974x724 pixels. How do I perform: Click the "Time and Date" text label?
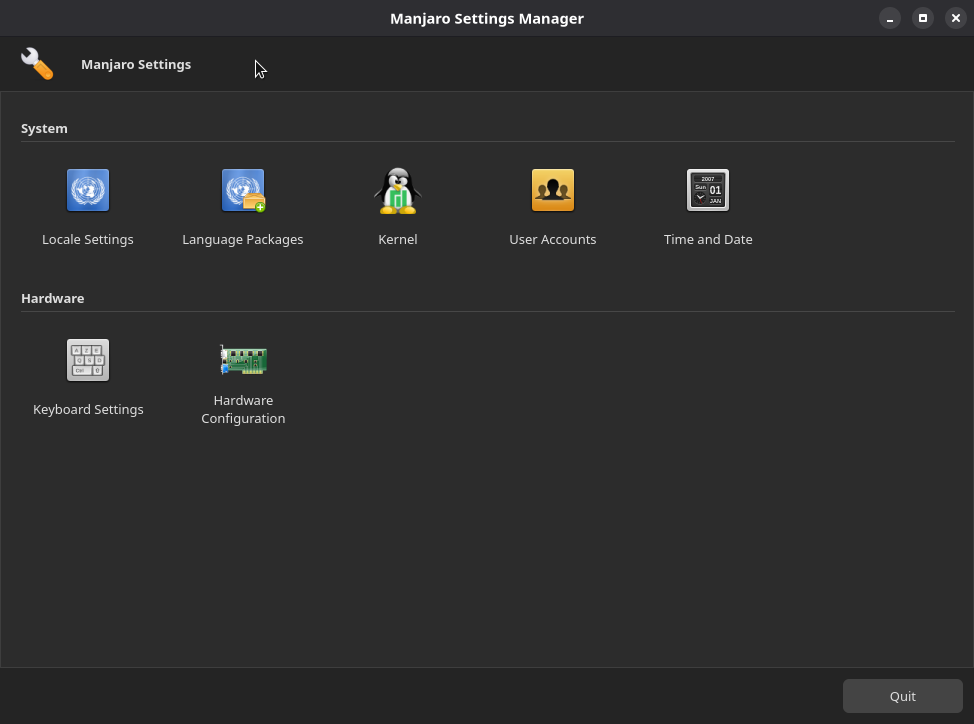(708, 240)
